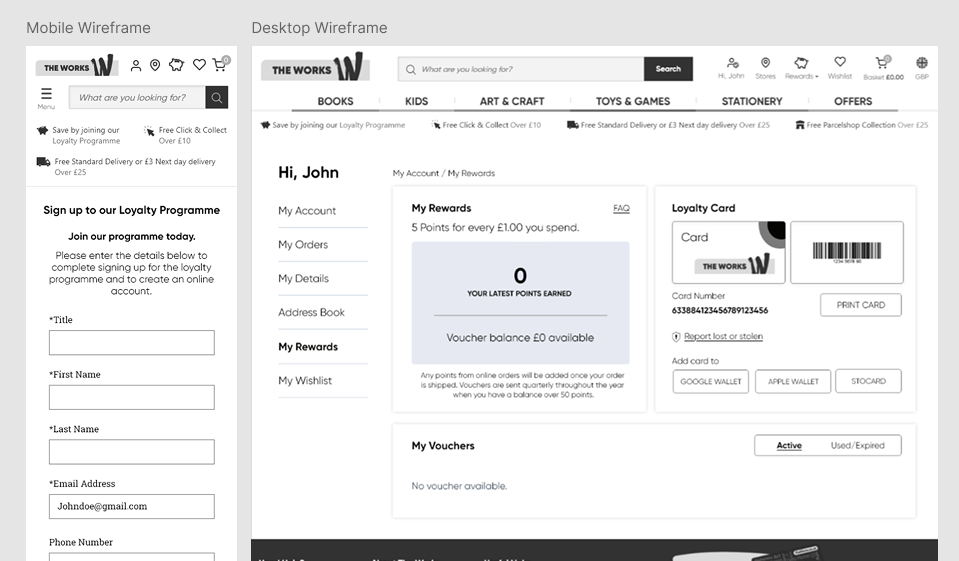Open the desktop Basket cart icon
This screenshot has height=561, width=959.
[882, 63]
